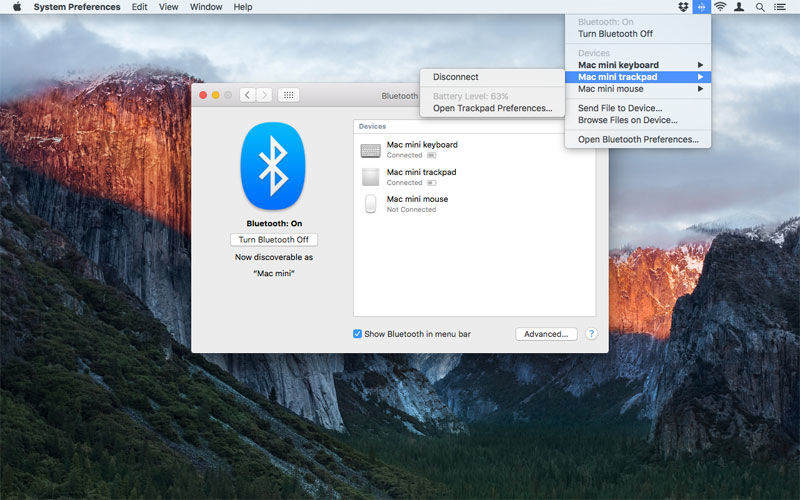
Task: Choose Open Trackpad Preferences
Action: click(492, 108)
